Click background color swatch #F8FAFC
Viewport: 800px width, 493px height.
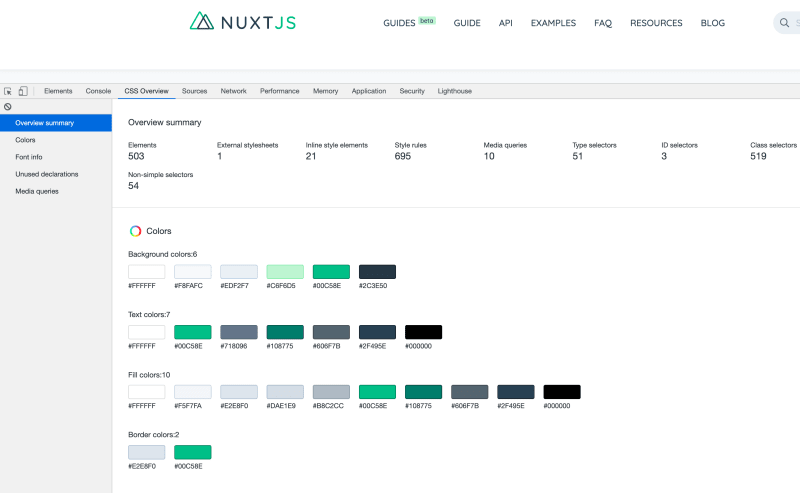(193, 272)
